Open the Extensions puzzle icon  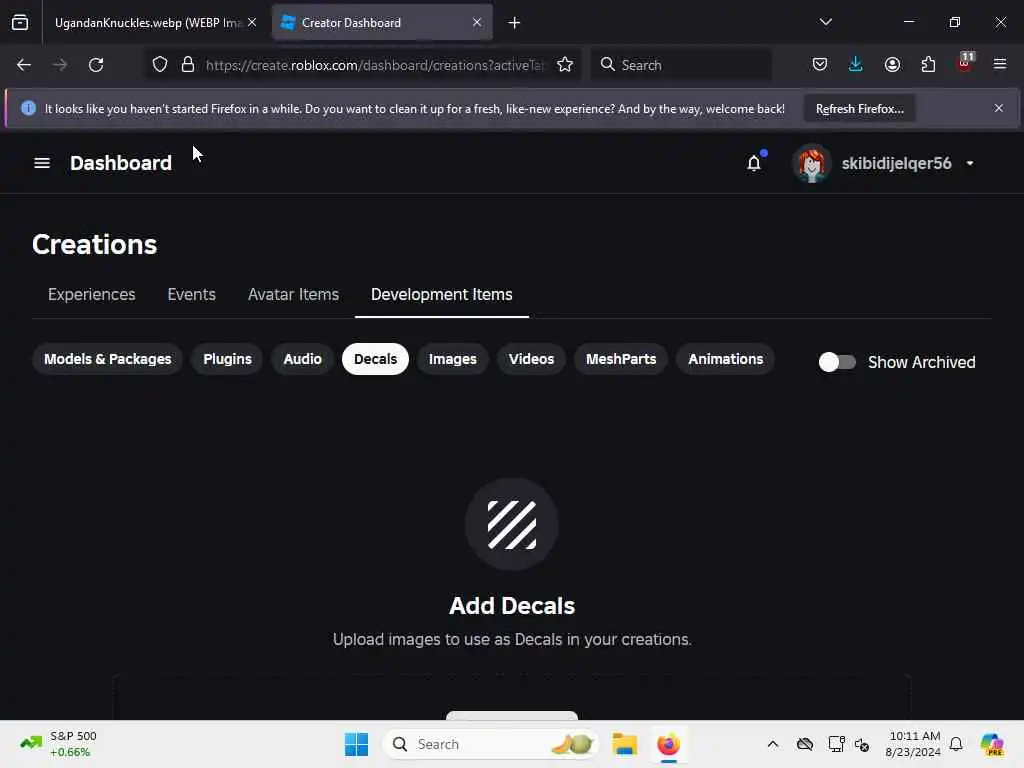928,65
